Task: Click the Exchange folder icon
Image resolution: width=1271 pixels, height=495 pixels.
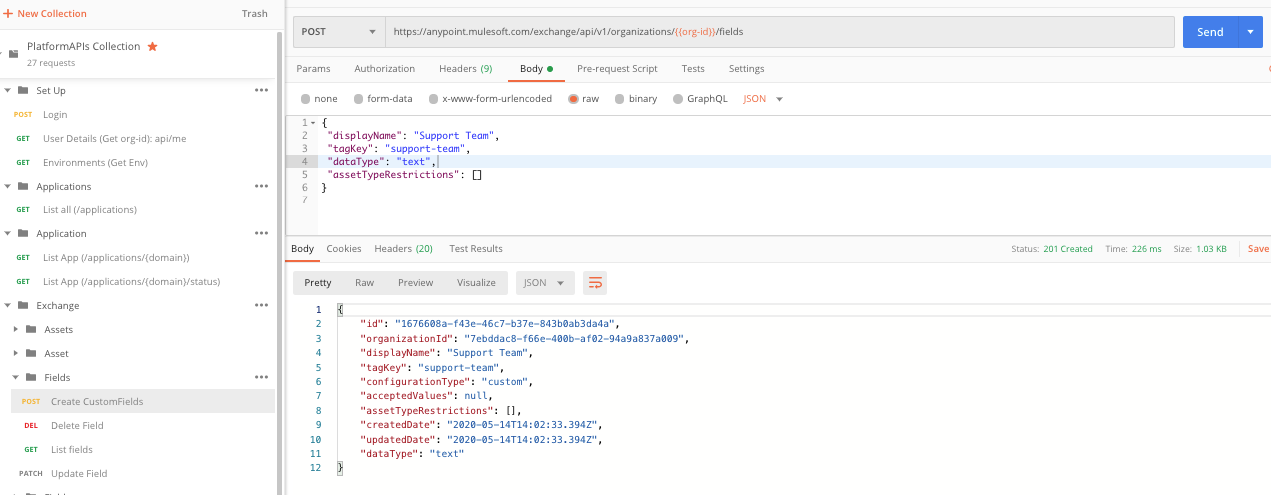Action: (x=23, y=305)
